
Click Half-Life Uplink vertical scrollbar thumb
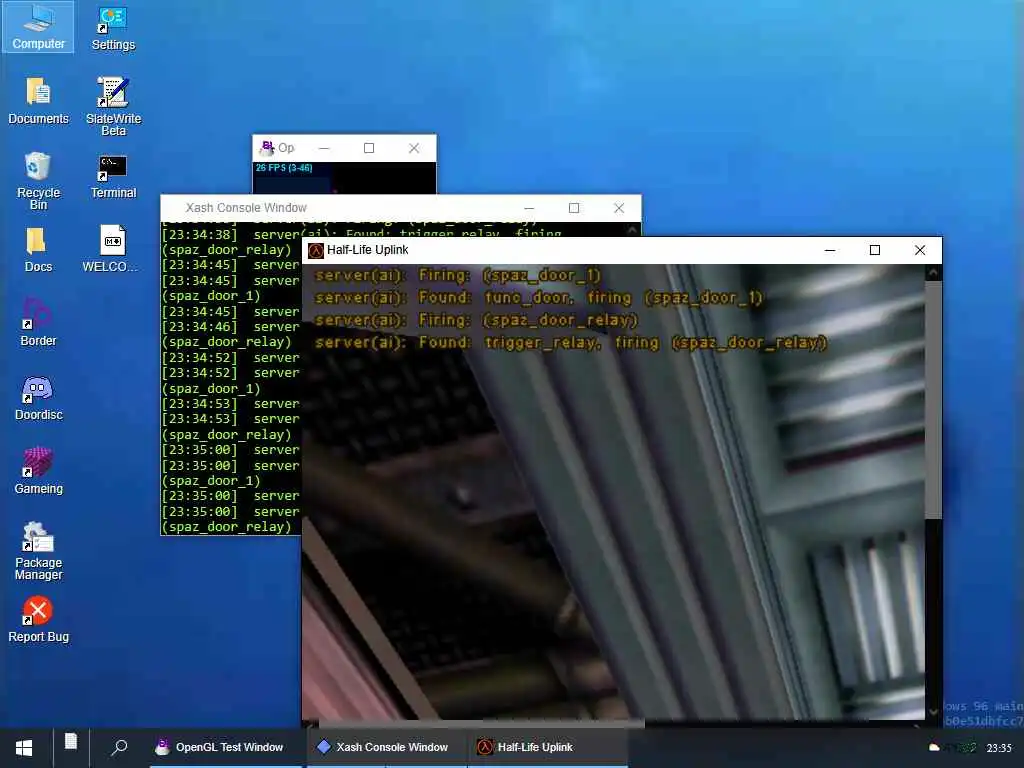[x=933, y=400]
